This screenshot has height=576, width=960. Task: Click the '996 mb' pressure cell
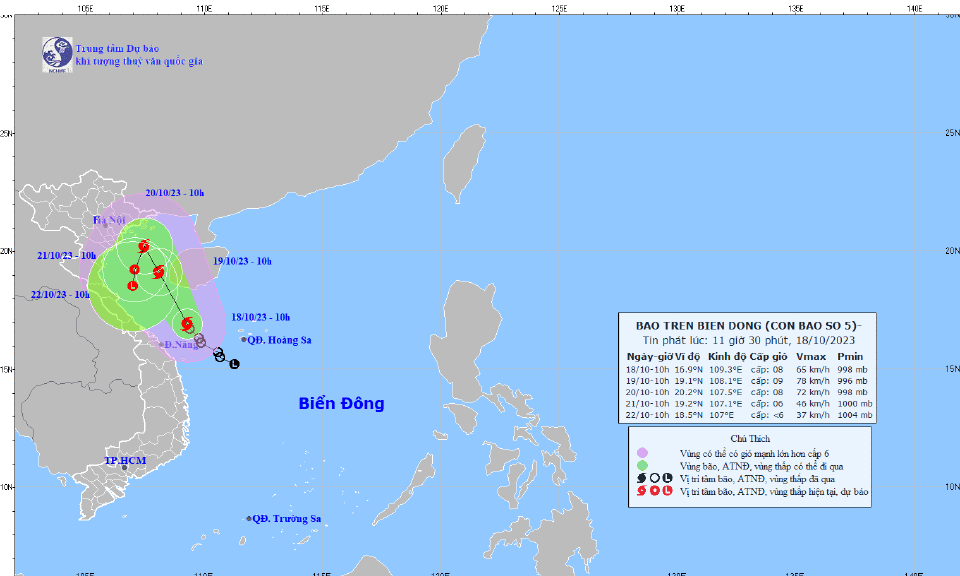click(x=852, y=381)
